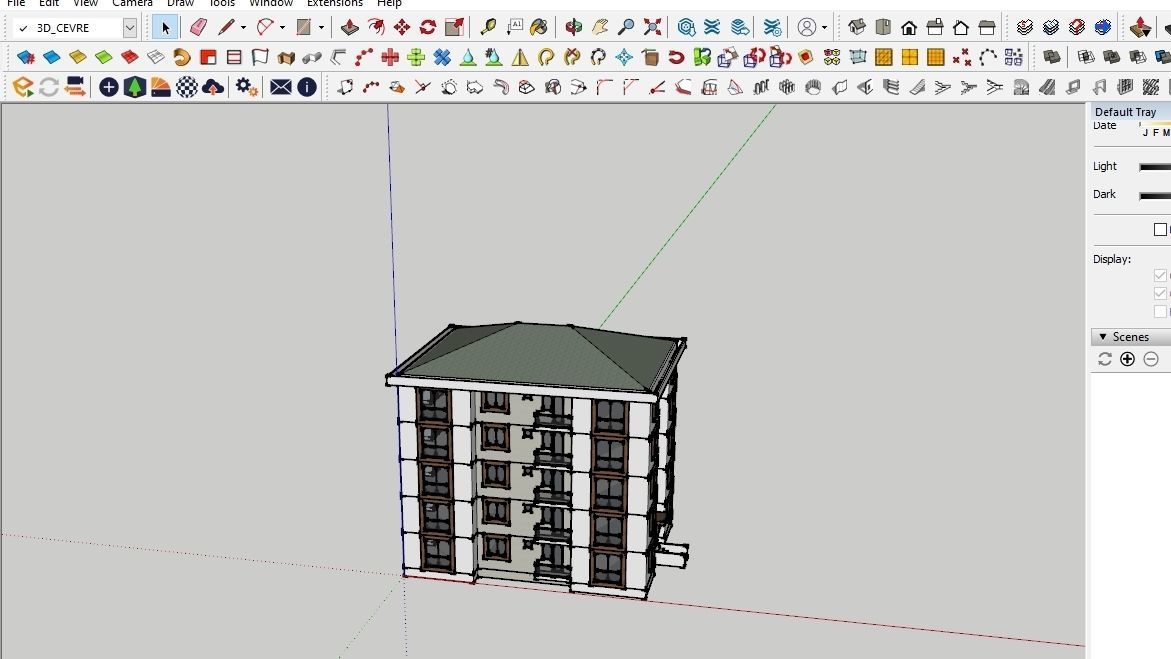The width and height of the screenshot is (1171, 659).
Task: Expand the Line tool dropdown arrow
Action: (243, 28)
